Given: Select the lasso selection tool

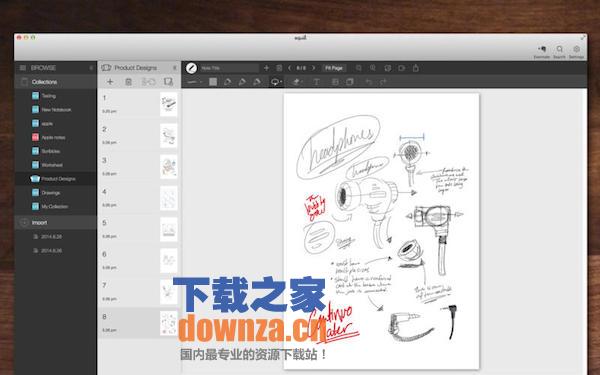Looking at the screenshot, I should click(276, 82).
